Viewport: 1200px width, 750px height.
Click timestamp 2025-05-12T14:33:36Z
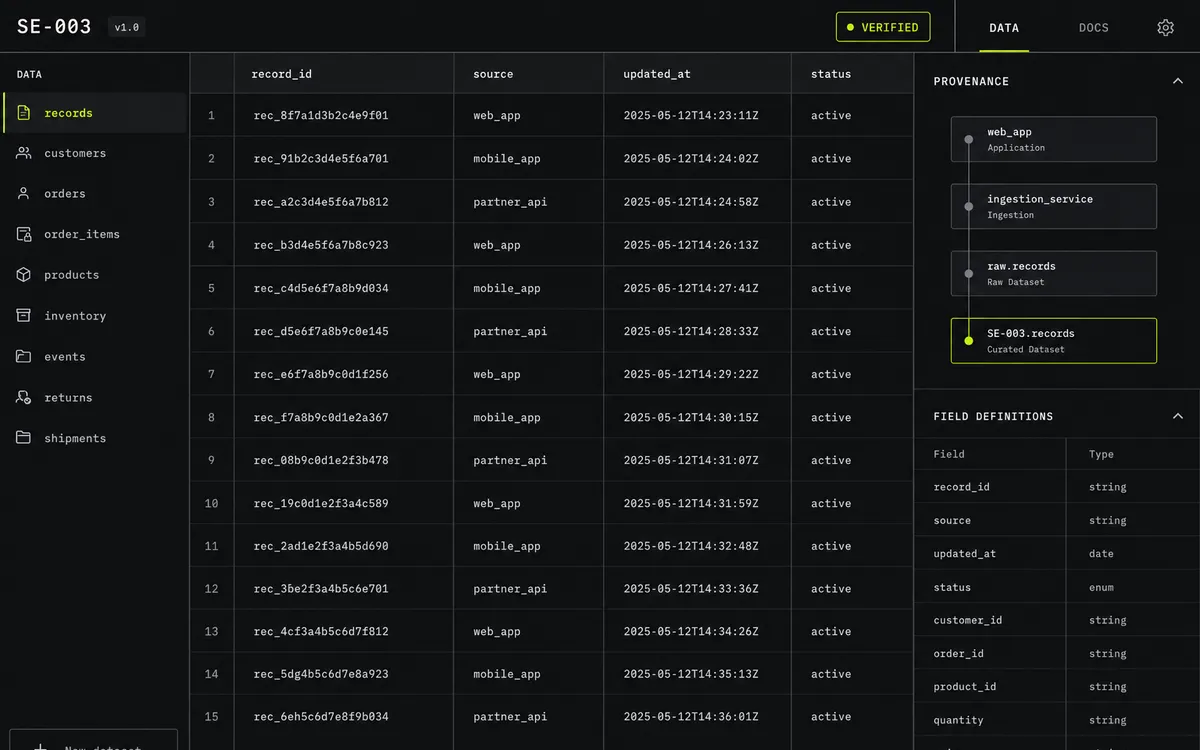(x=691, y=589)
